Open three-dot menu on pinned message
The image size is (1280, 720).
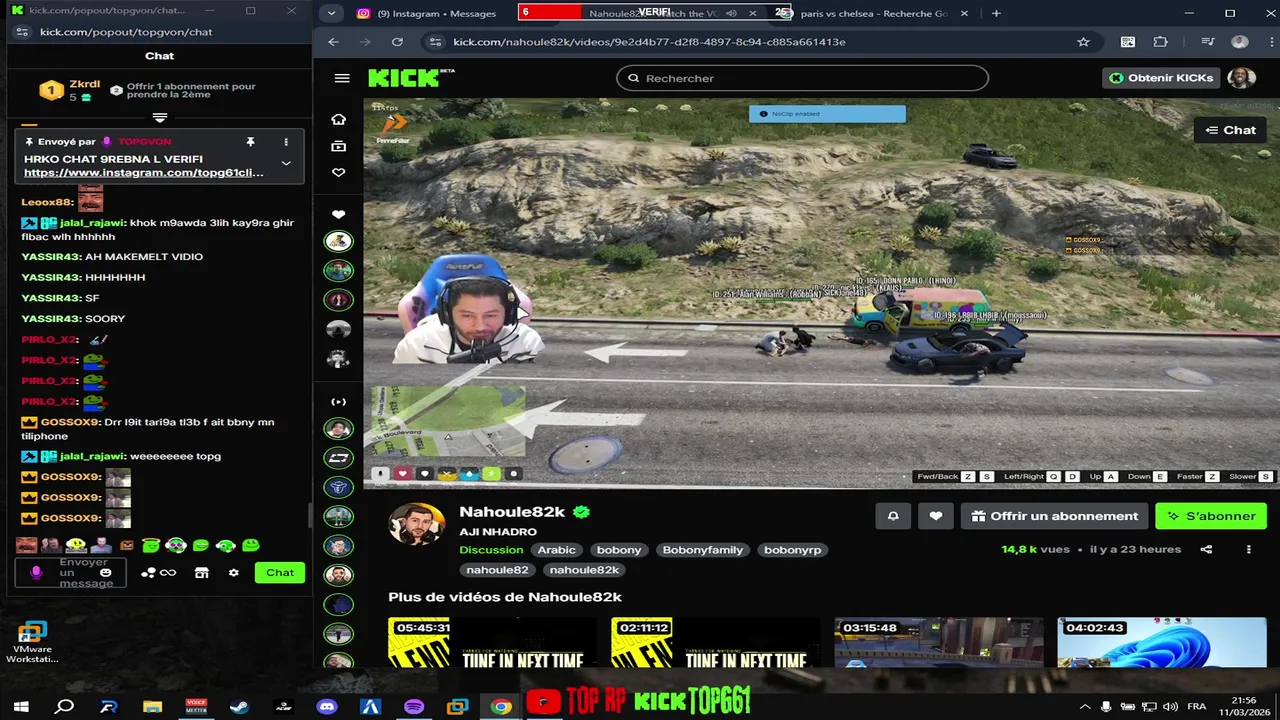tap(286, 142)
